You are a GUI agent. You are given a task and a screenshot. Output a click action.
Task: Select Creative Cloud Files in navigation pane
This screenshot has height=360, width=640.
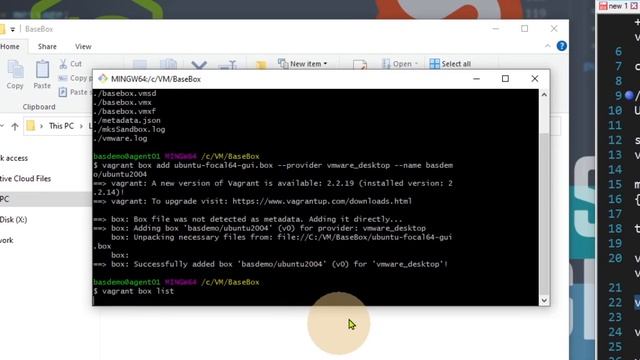[x=25, y=179]
